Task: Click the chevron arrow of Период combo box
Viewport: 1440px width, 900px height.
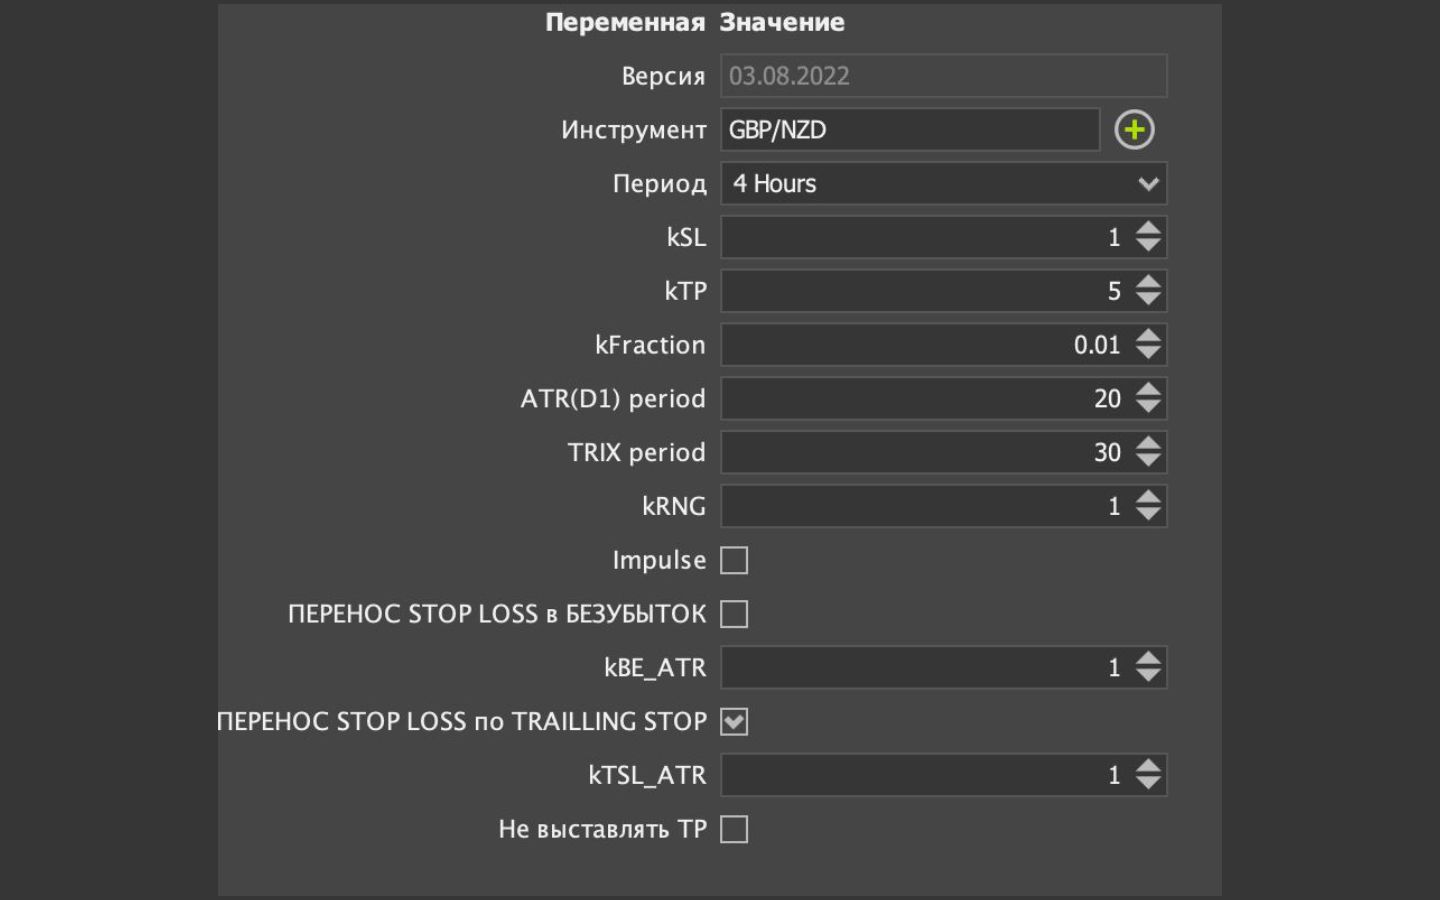Action: (1148, 184)
